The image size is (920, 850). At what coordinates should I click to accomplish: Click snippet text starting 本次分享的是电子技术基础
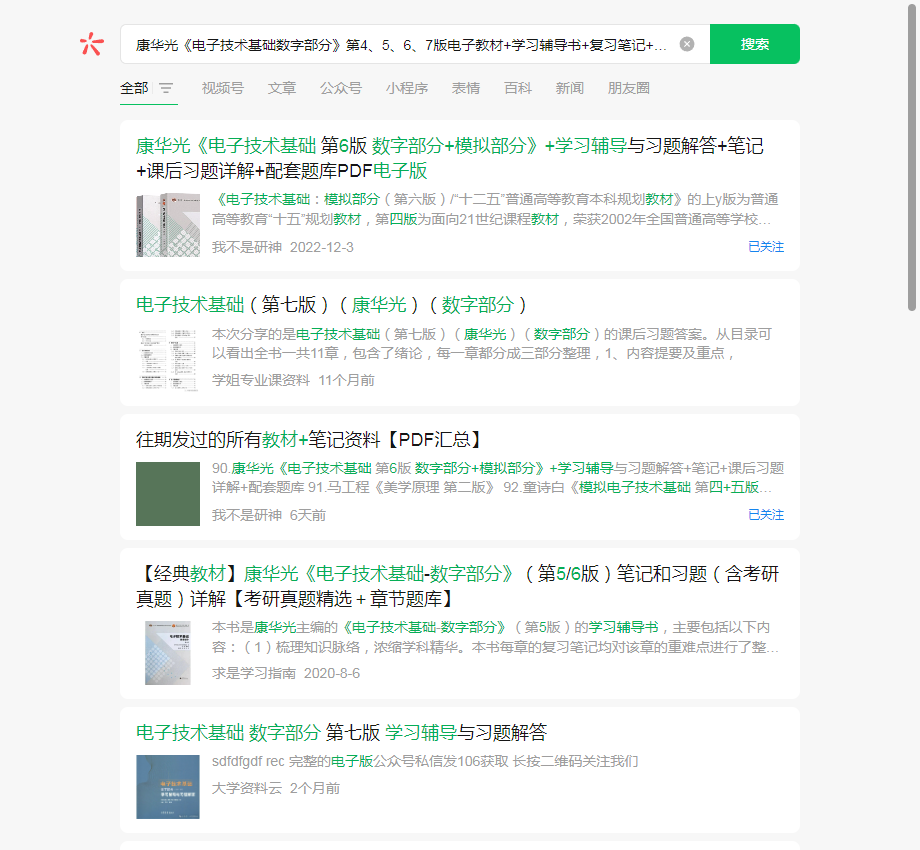492,344
